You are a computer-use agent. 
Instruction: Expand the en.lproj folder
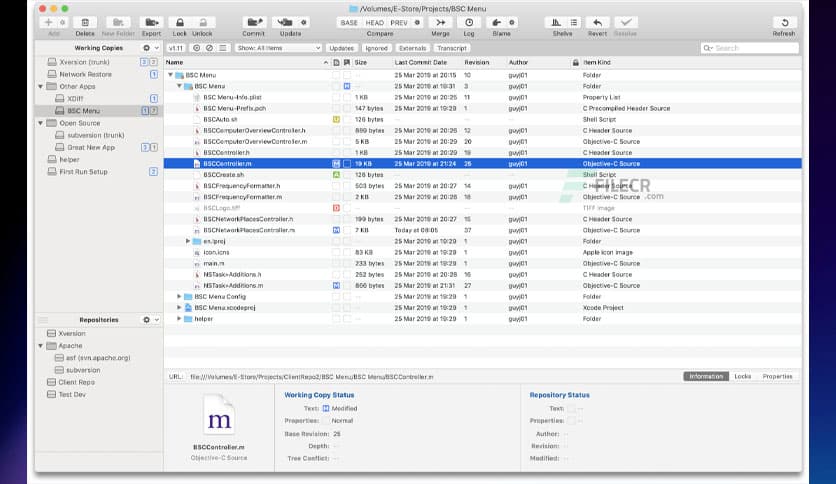pos(188,241)
